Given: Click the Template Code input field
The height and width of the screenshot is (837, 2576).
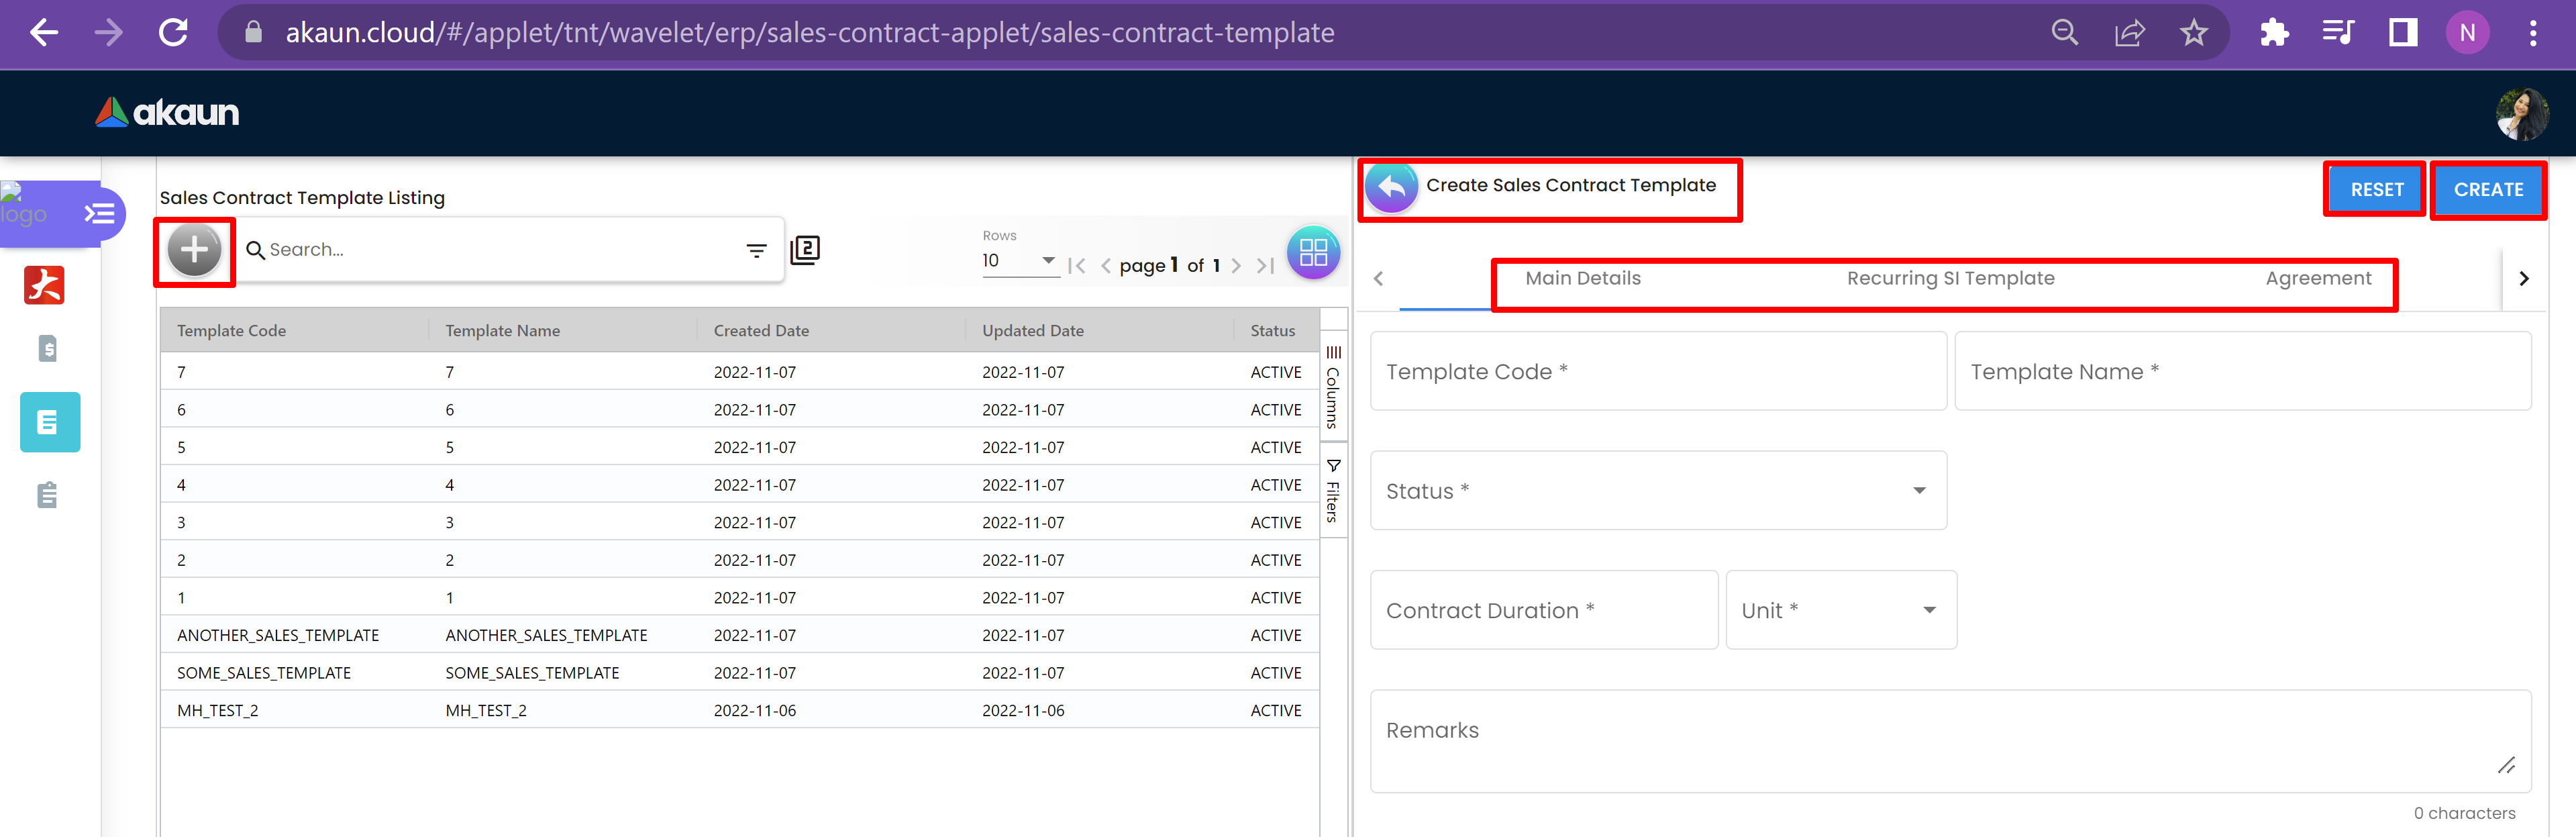Looking at the screenshot, I should pos(1657,372).
